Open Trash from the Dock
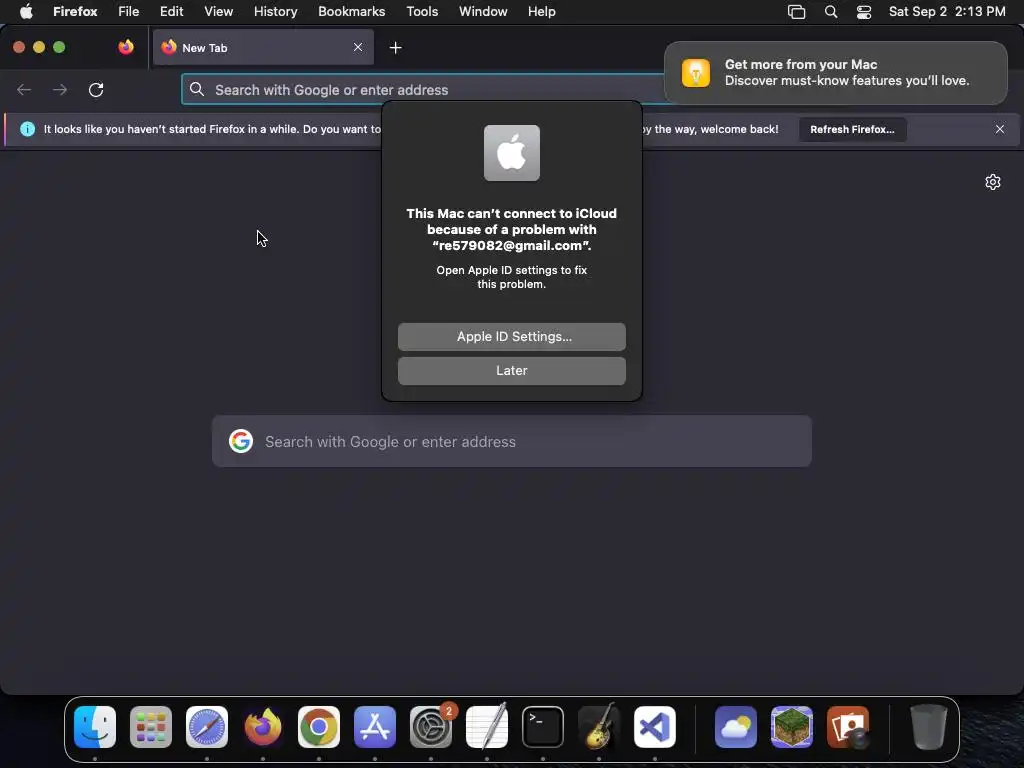The height and width of the screenshot is (768, 1024). [x=929, y=727]
